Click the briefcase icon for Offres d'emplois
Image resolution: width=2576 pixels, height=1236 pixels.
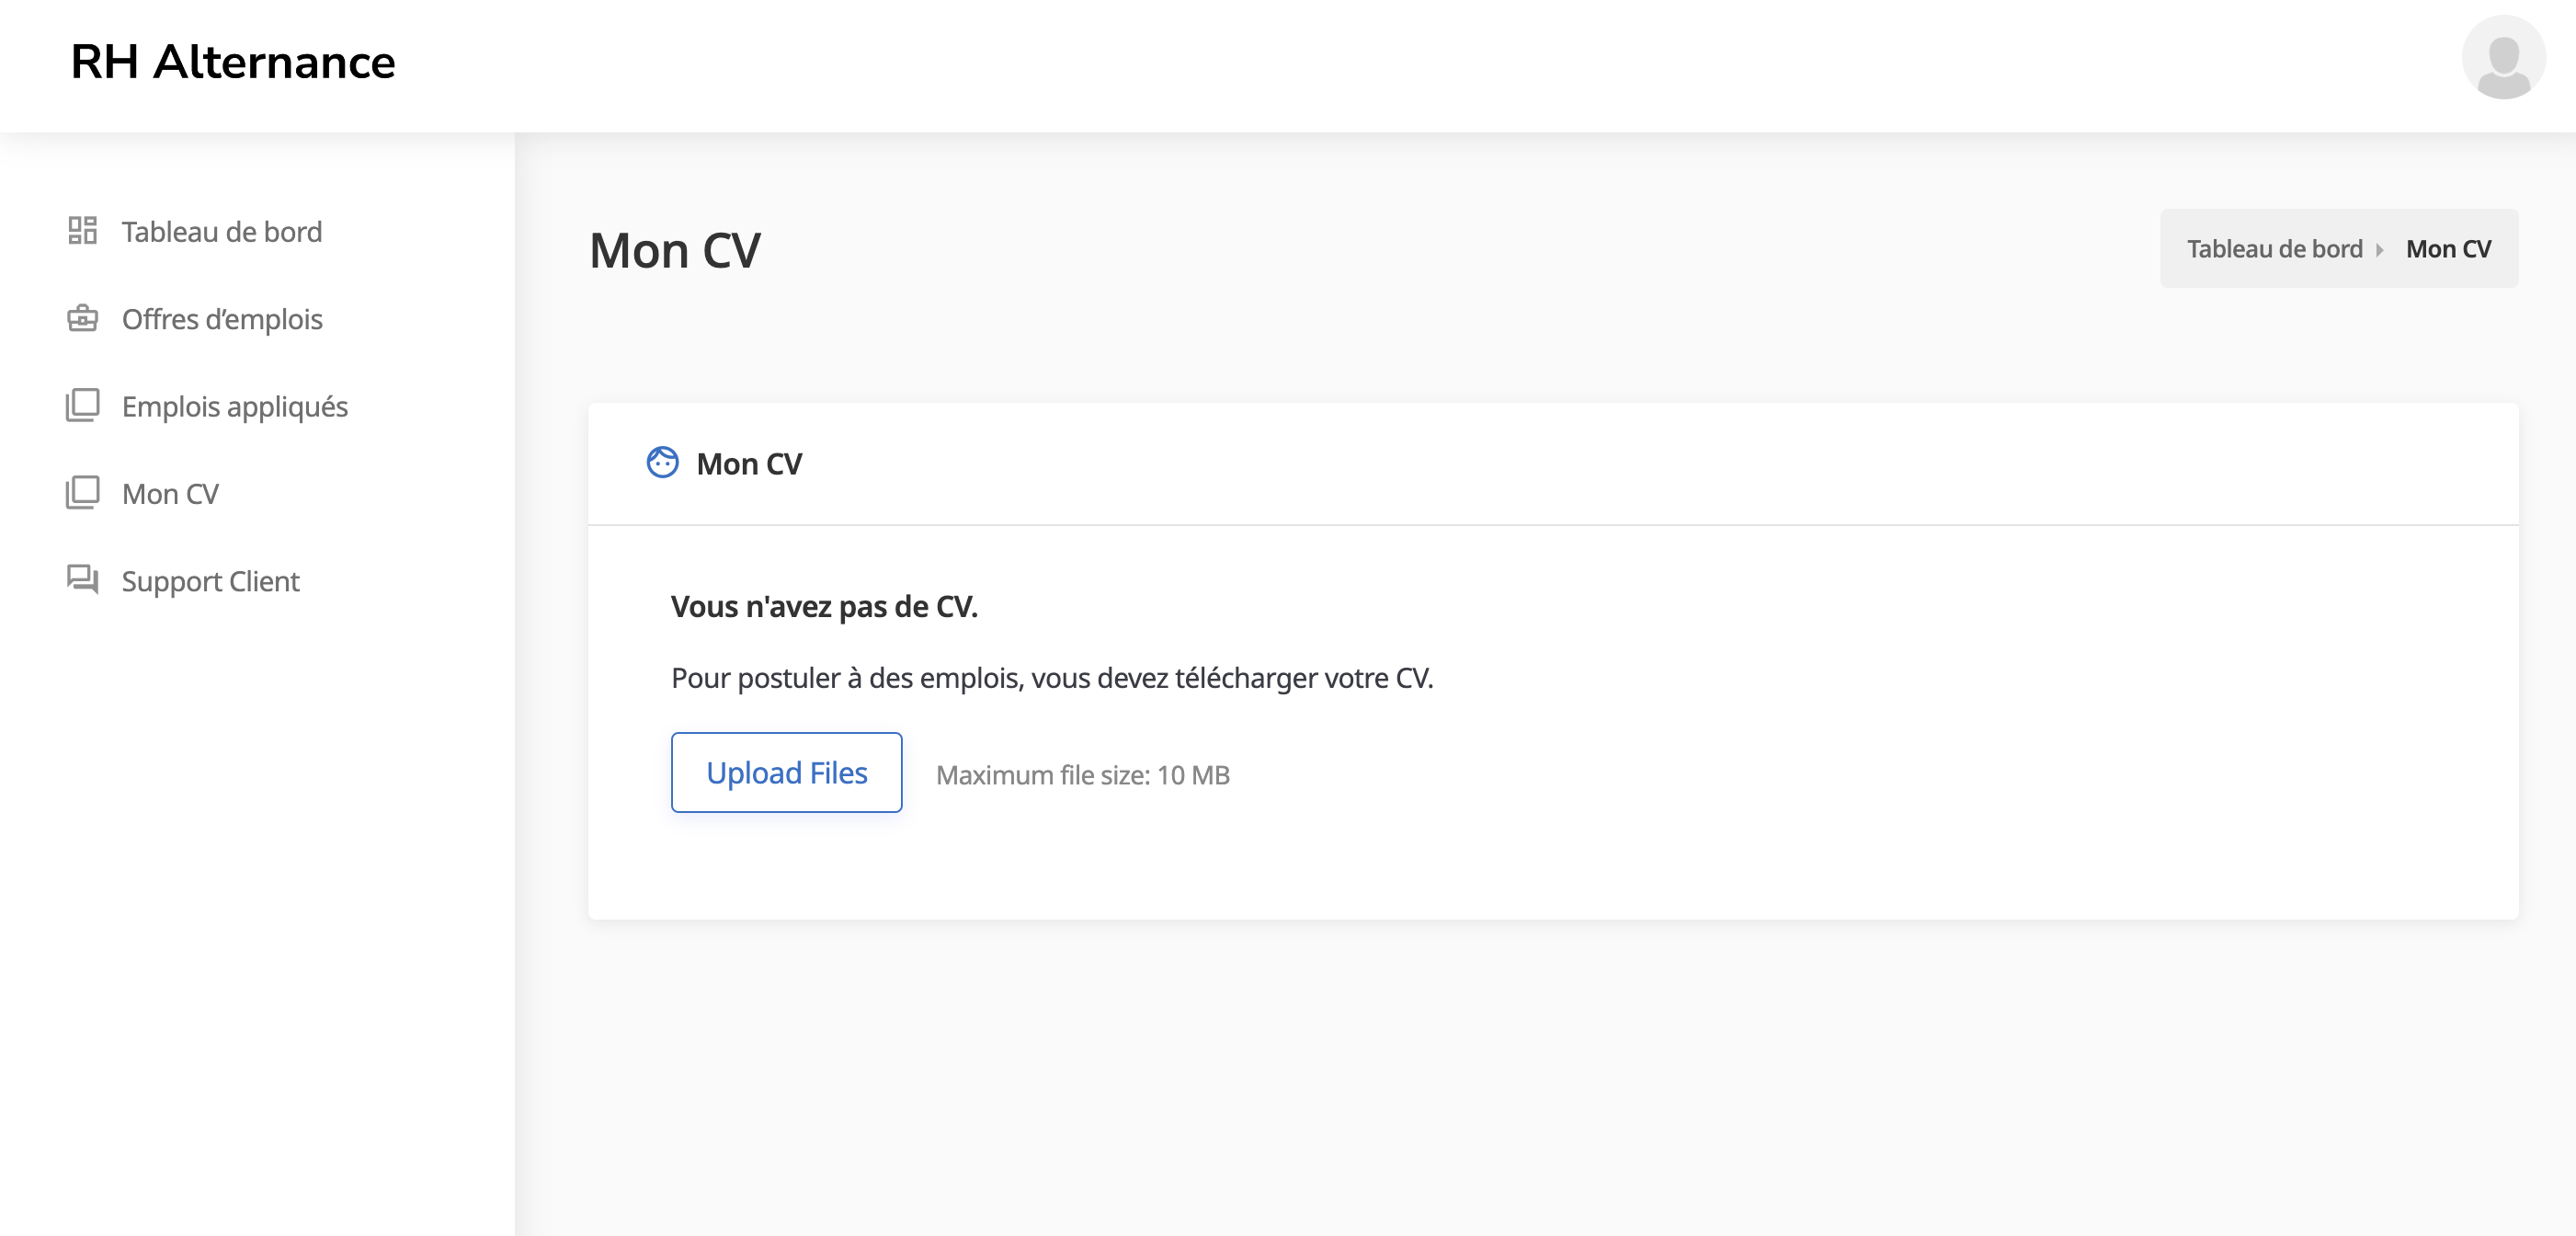point(82,319)
